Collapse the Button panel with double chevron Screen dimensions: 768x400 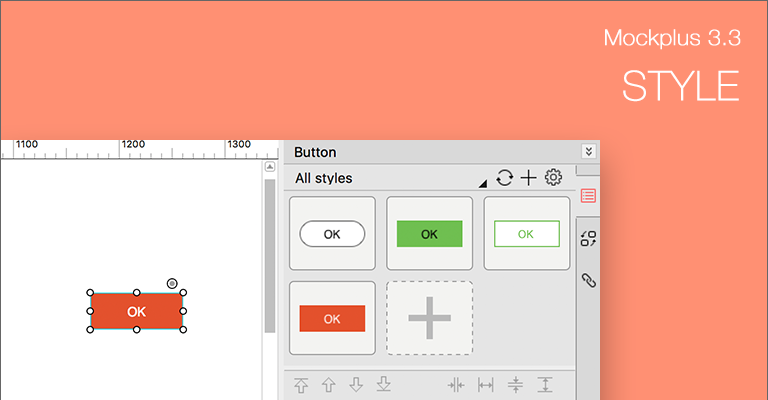[589, 151]
